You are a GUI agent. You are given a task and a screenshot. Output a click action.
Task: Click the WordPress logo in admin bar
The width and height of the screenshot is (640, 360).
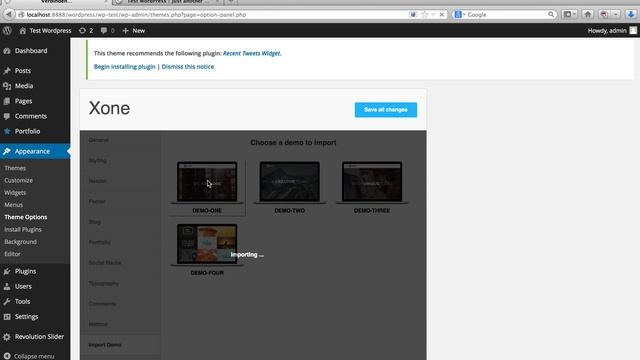(7, 31)
